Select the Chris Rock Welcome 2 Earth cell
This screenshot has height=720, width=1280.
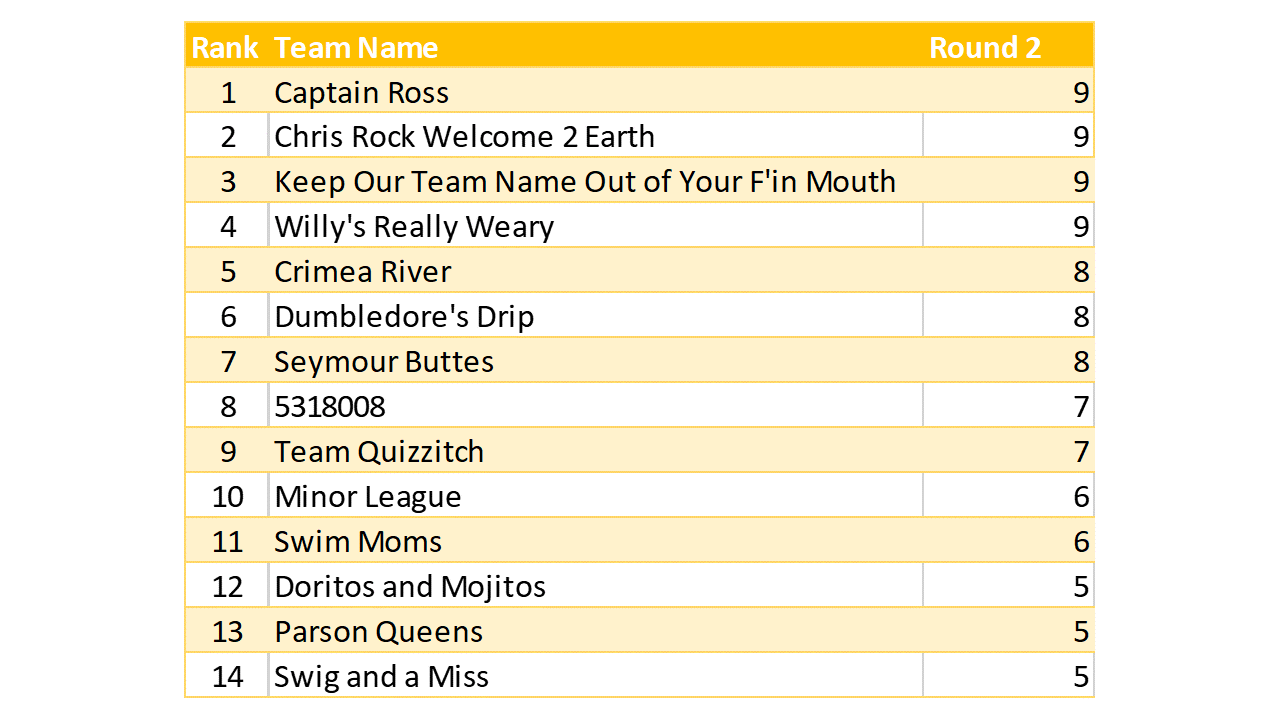click(464, 136)
